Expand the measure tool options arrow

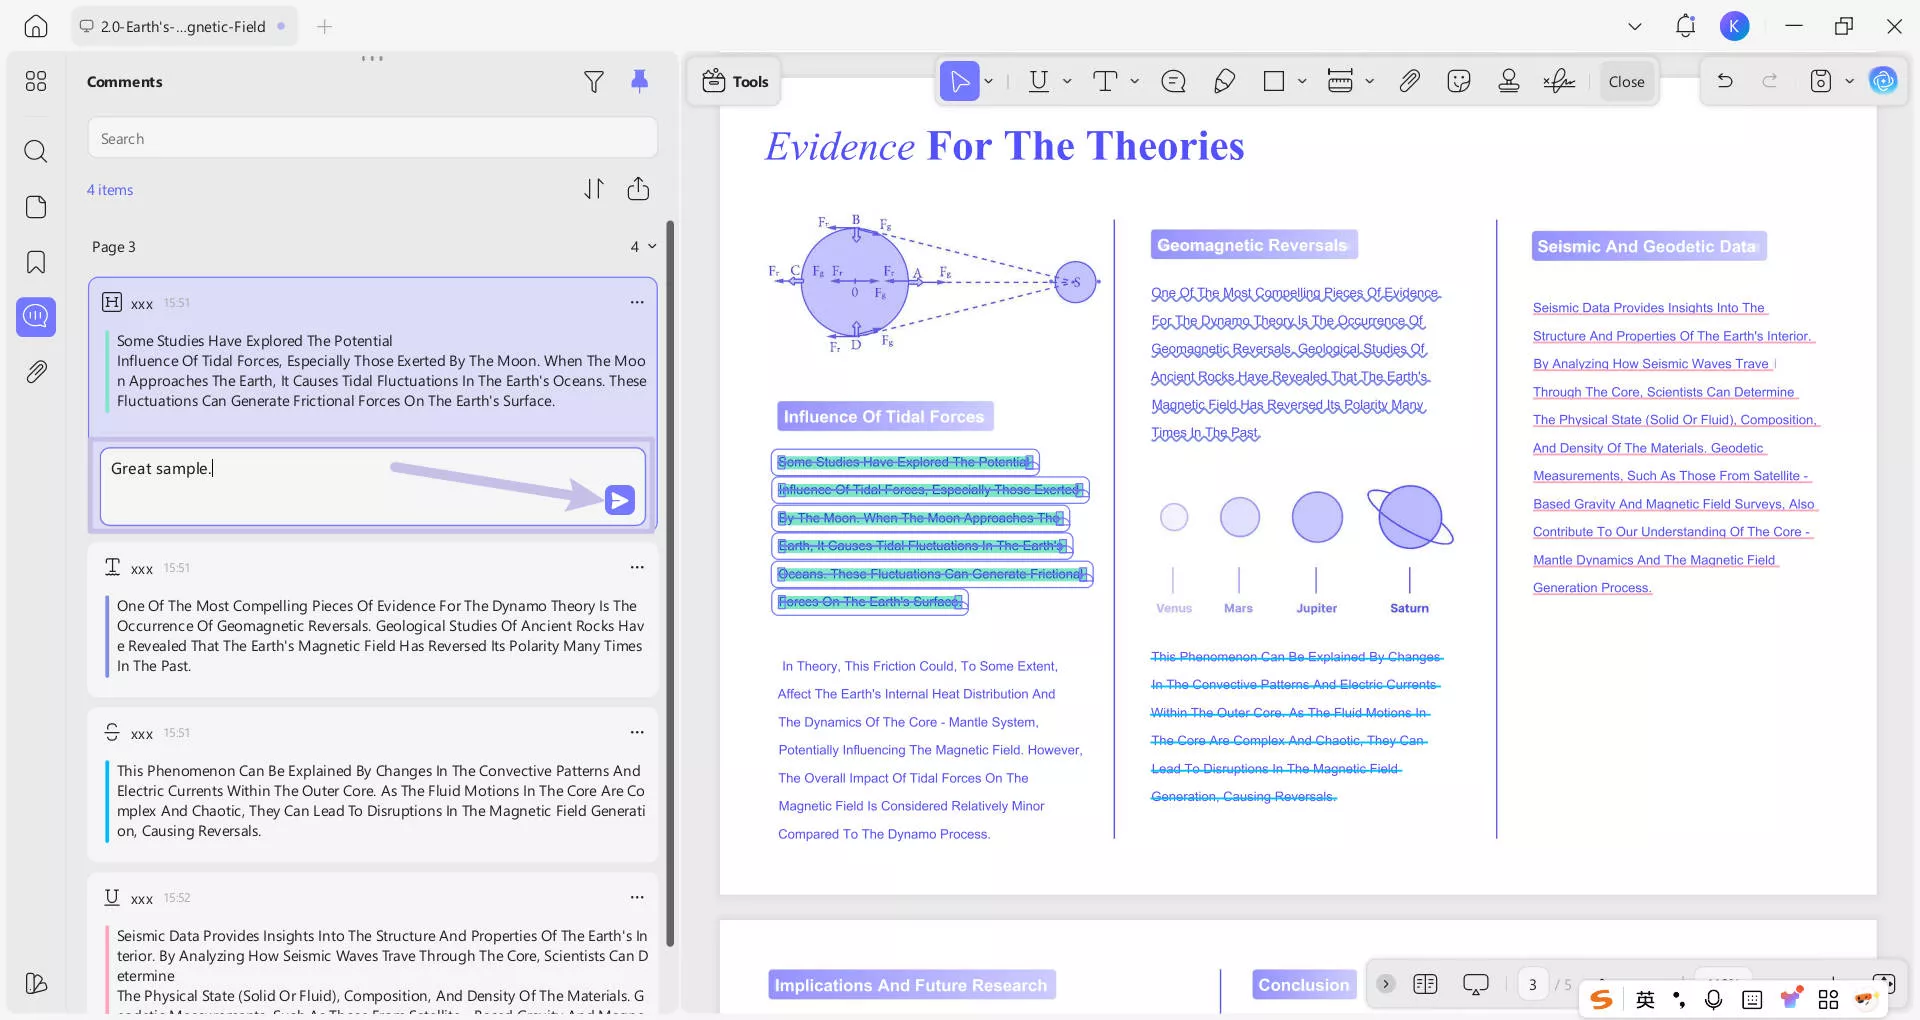[1370, 82]
